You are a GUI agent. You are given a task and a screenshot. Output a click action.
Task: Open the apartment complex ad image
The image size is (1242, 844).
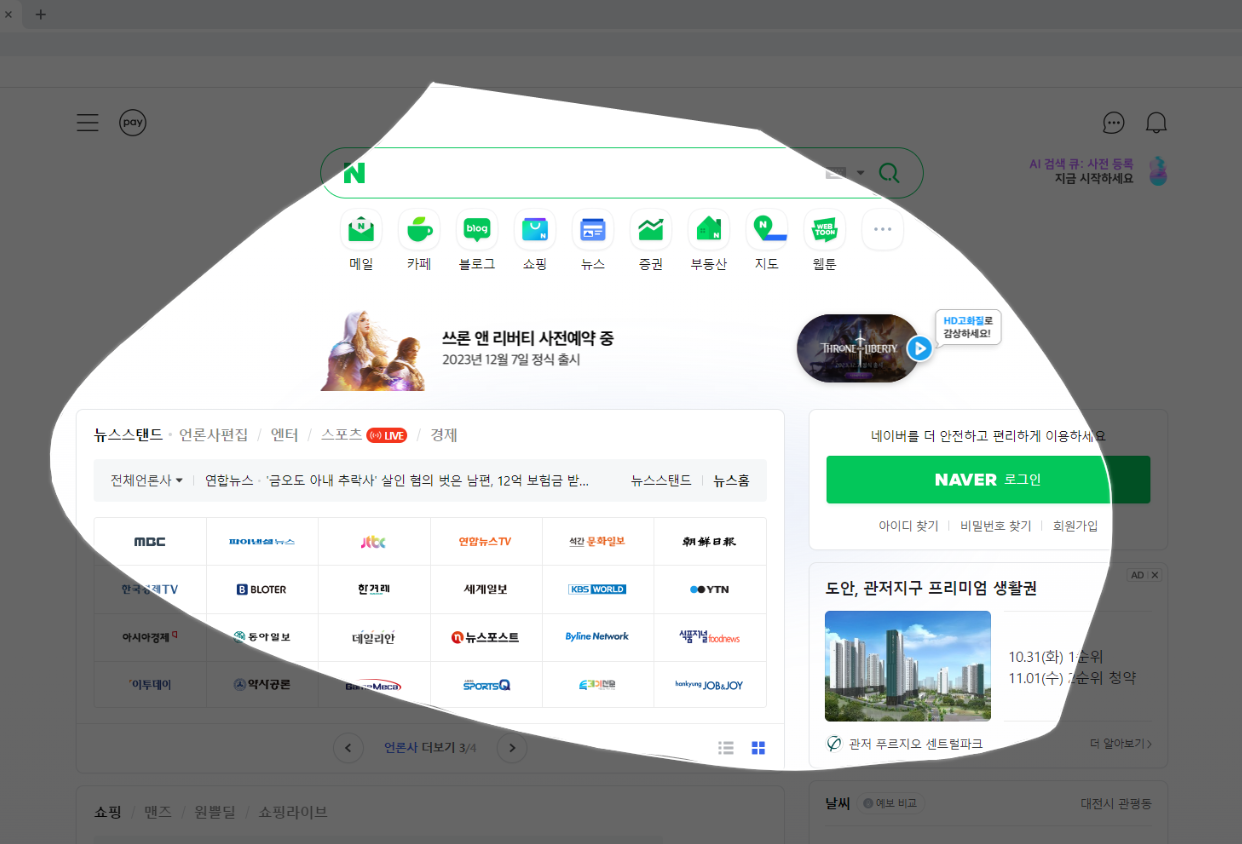[908, 666]
